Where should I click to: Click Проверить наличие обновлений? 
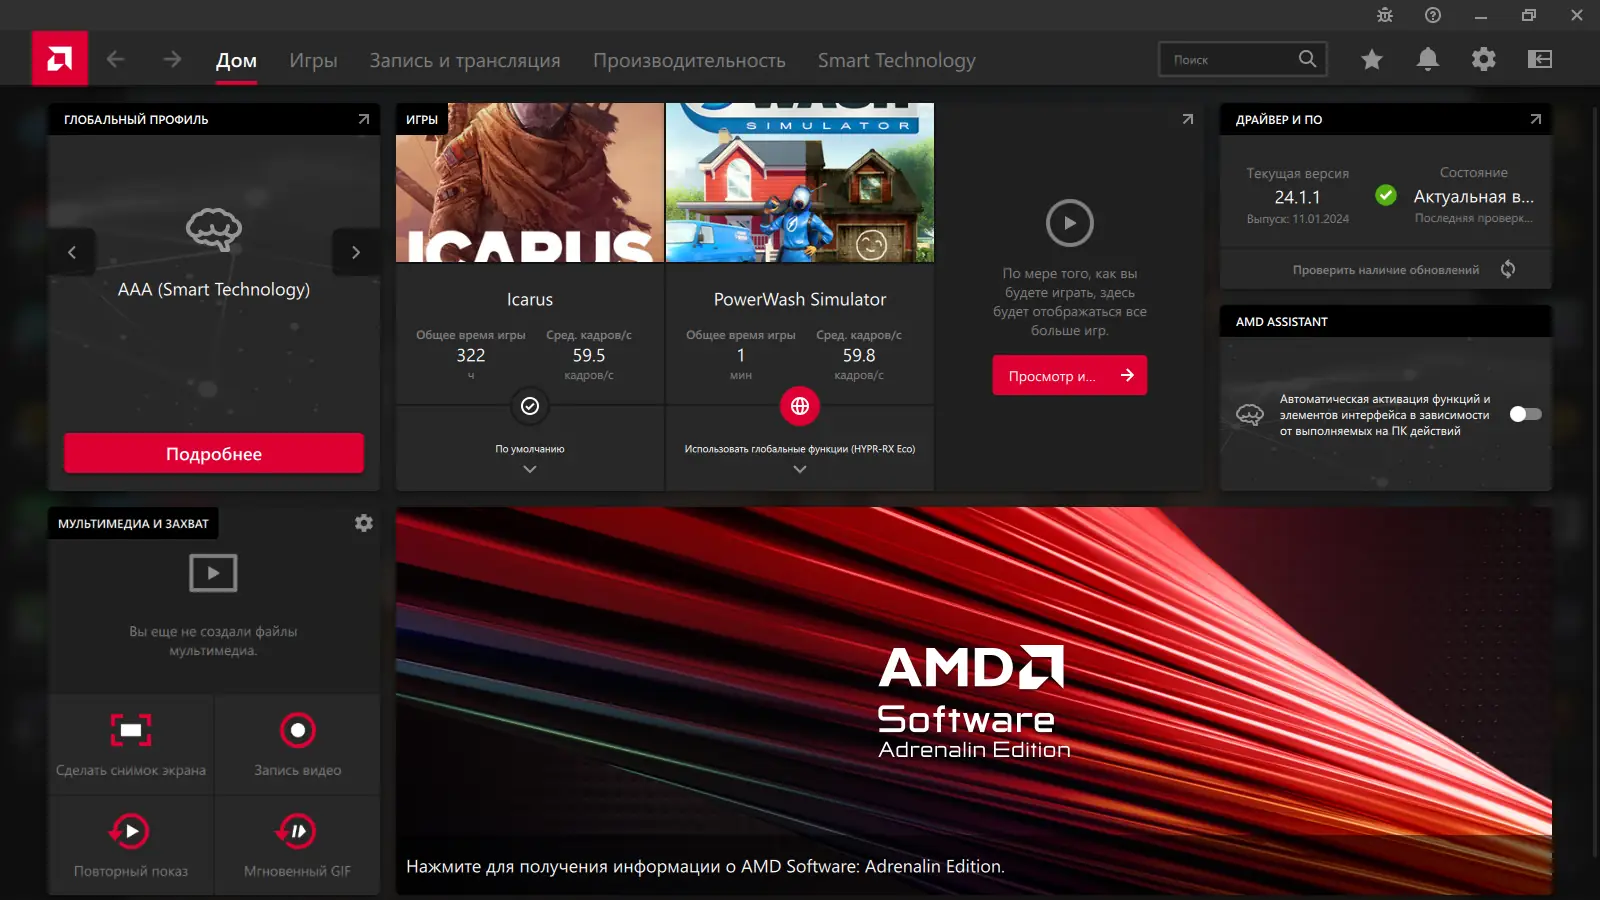[1386, 270]
